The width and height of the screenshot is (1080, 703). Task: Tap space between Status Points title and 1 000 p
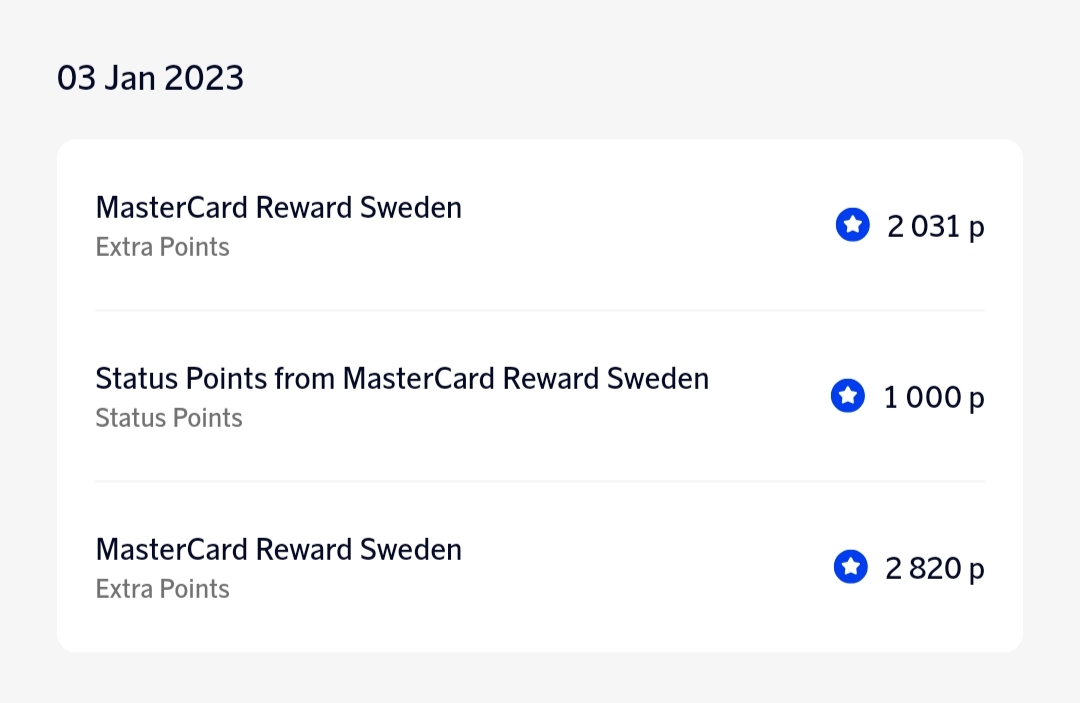point(770,398)
